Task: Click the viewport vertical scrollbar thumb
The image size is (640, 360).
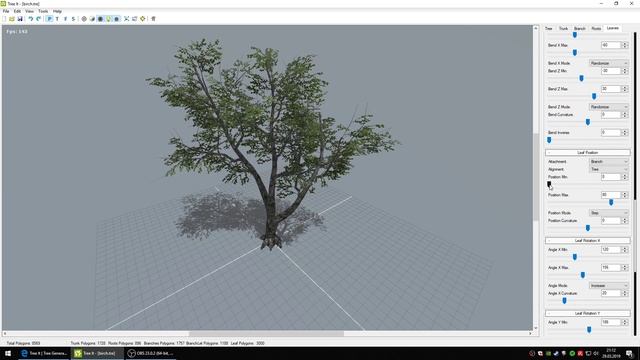Action: tap(536, 176)
